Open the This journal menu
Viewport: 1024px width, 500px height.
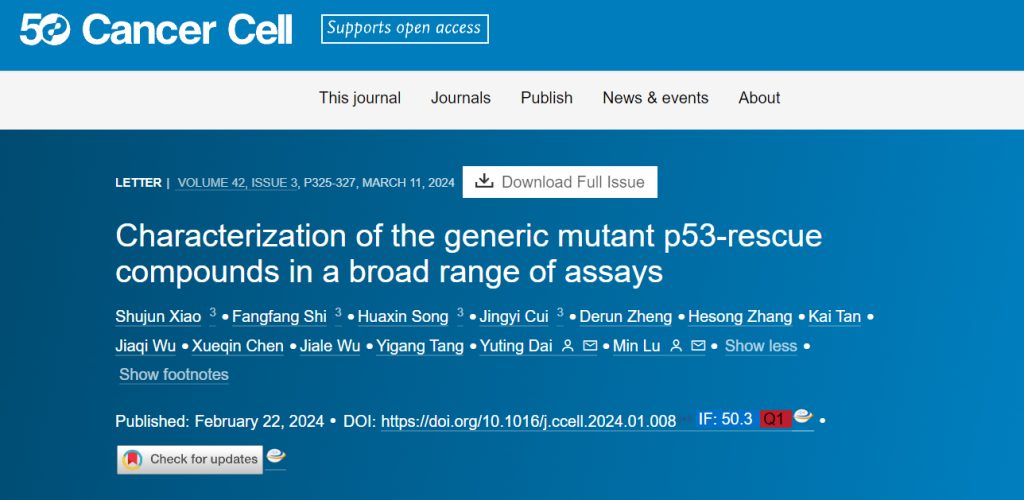click(x=360, y=98)
